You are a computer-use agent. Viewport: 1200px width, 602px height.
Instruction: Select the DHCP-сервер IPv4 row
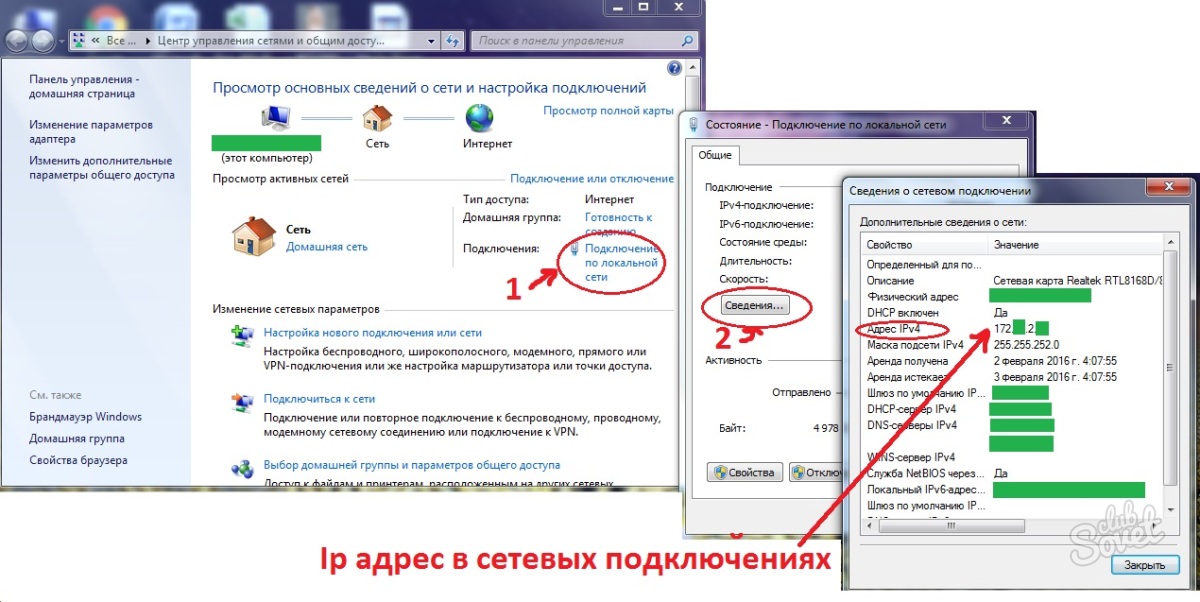1012,409
